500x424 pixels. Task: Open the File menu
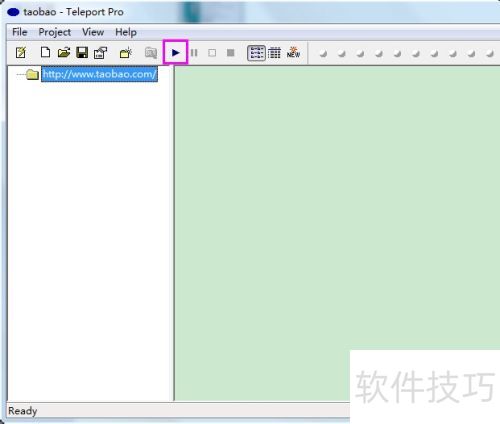point(20,32)
